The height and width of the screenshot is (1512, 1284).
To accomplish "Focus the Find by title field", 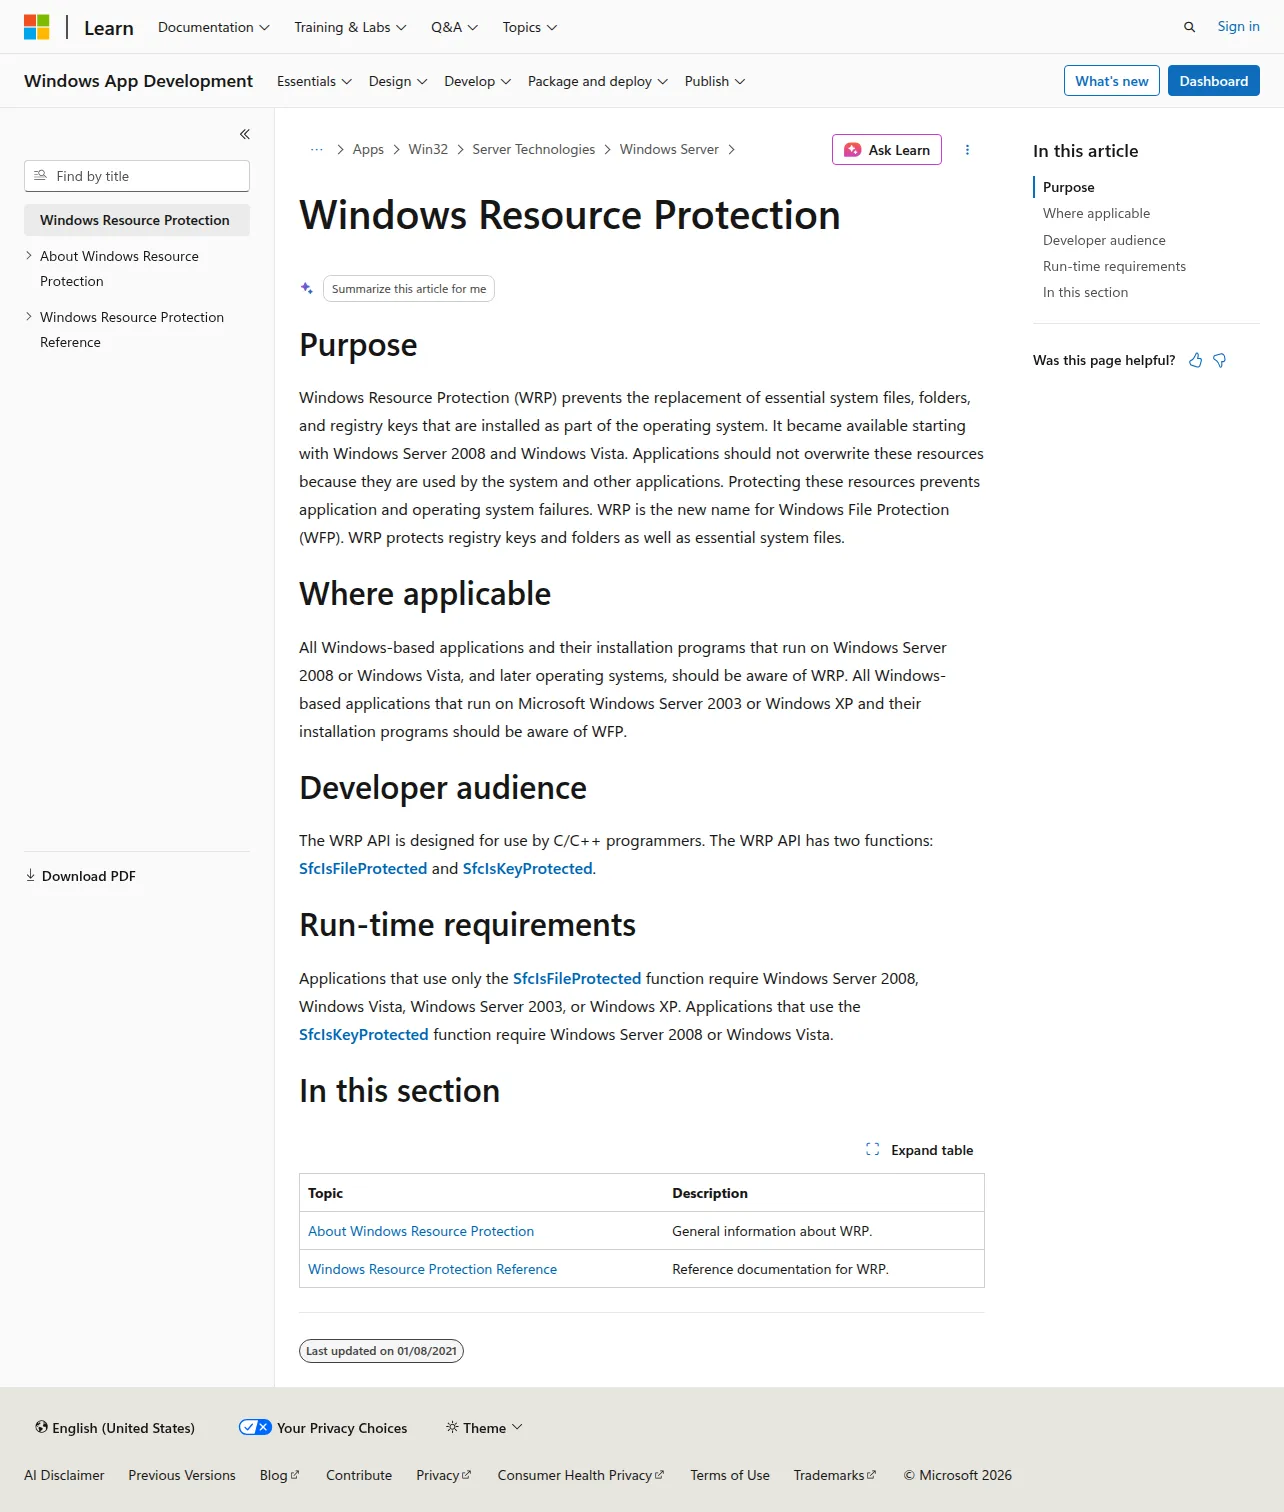I will pyautogui.click(x=137, y=176).
